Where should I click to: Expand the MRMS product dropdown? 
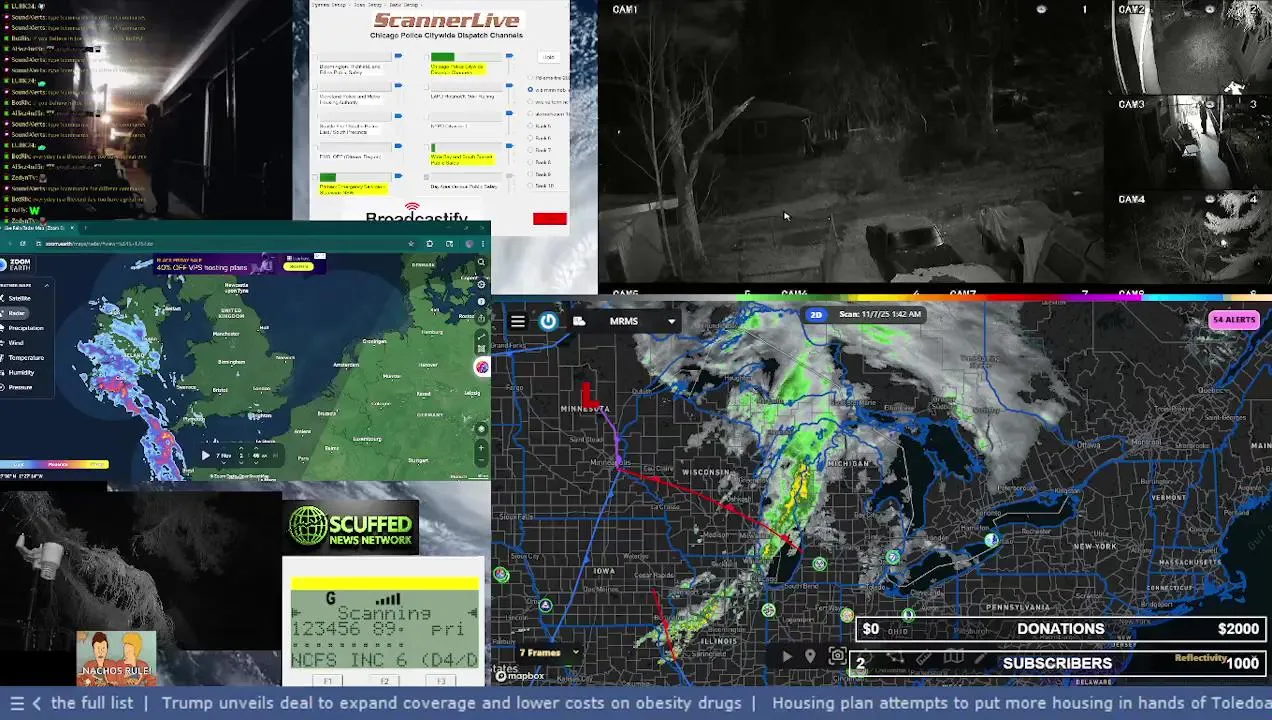point(671,321)
